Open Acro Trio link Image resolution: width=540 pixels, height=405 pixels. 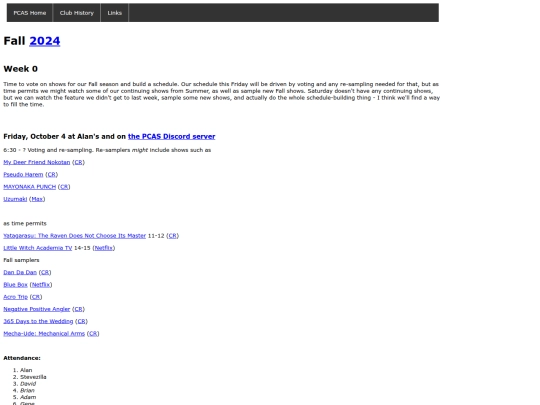tap(15, 297)
